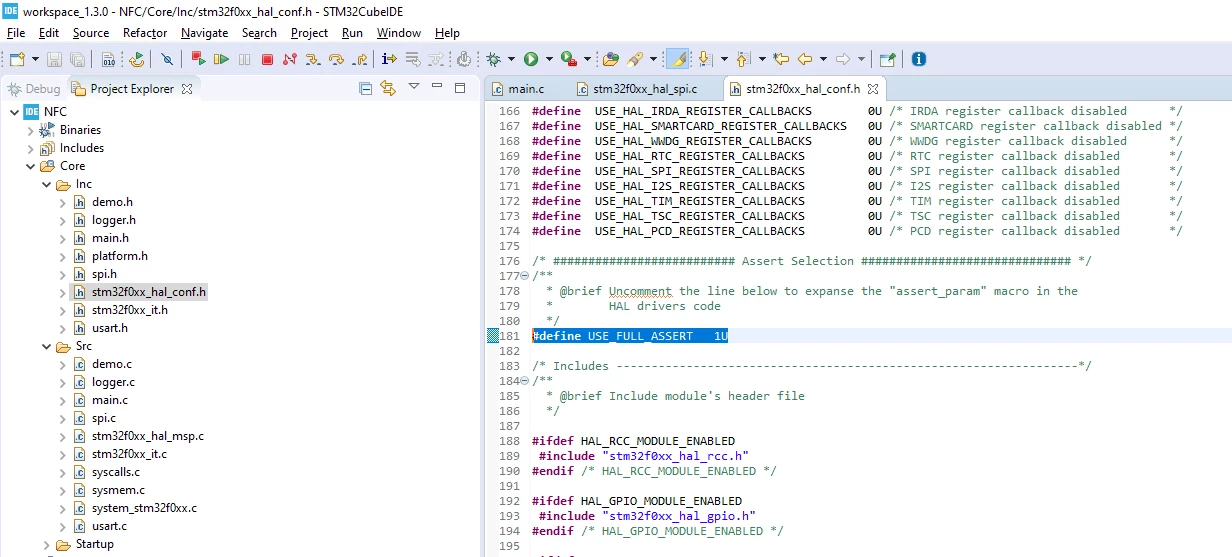
Task: Select platform.h in Project Explorer
Action: click(x=120, y=256)
